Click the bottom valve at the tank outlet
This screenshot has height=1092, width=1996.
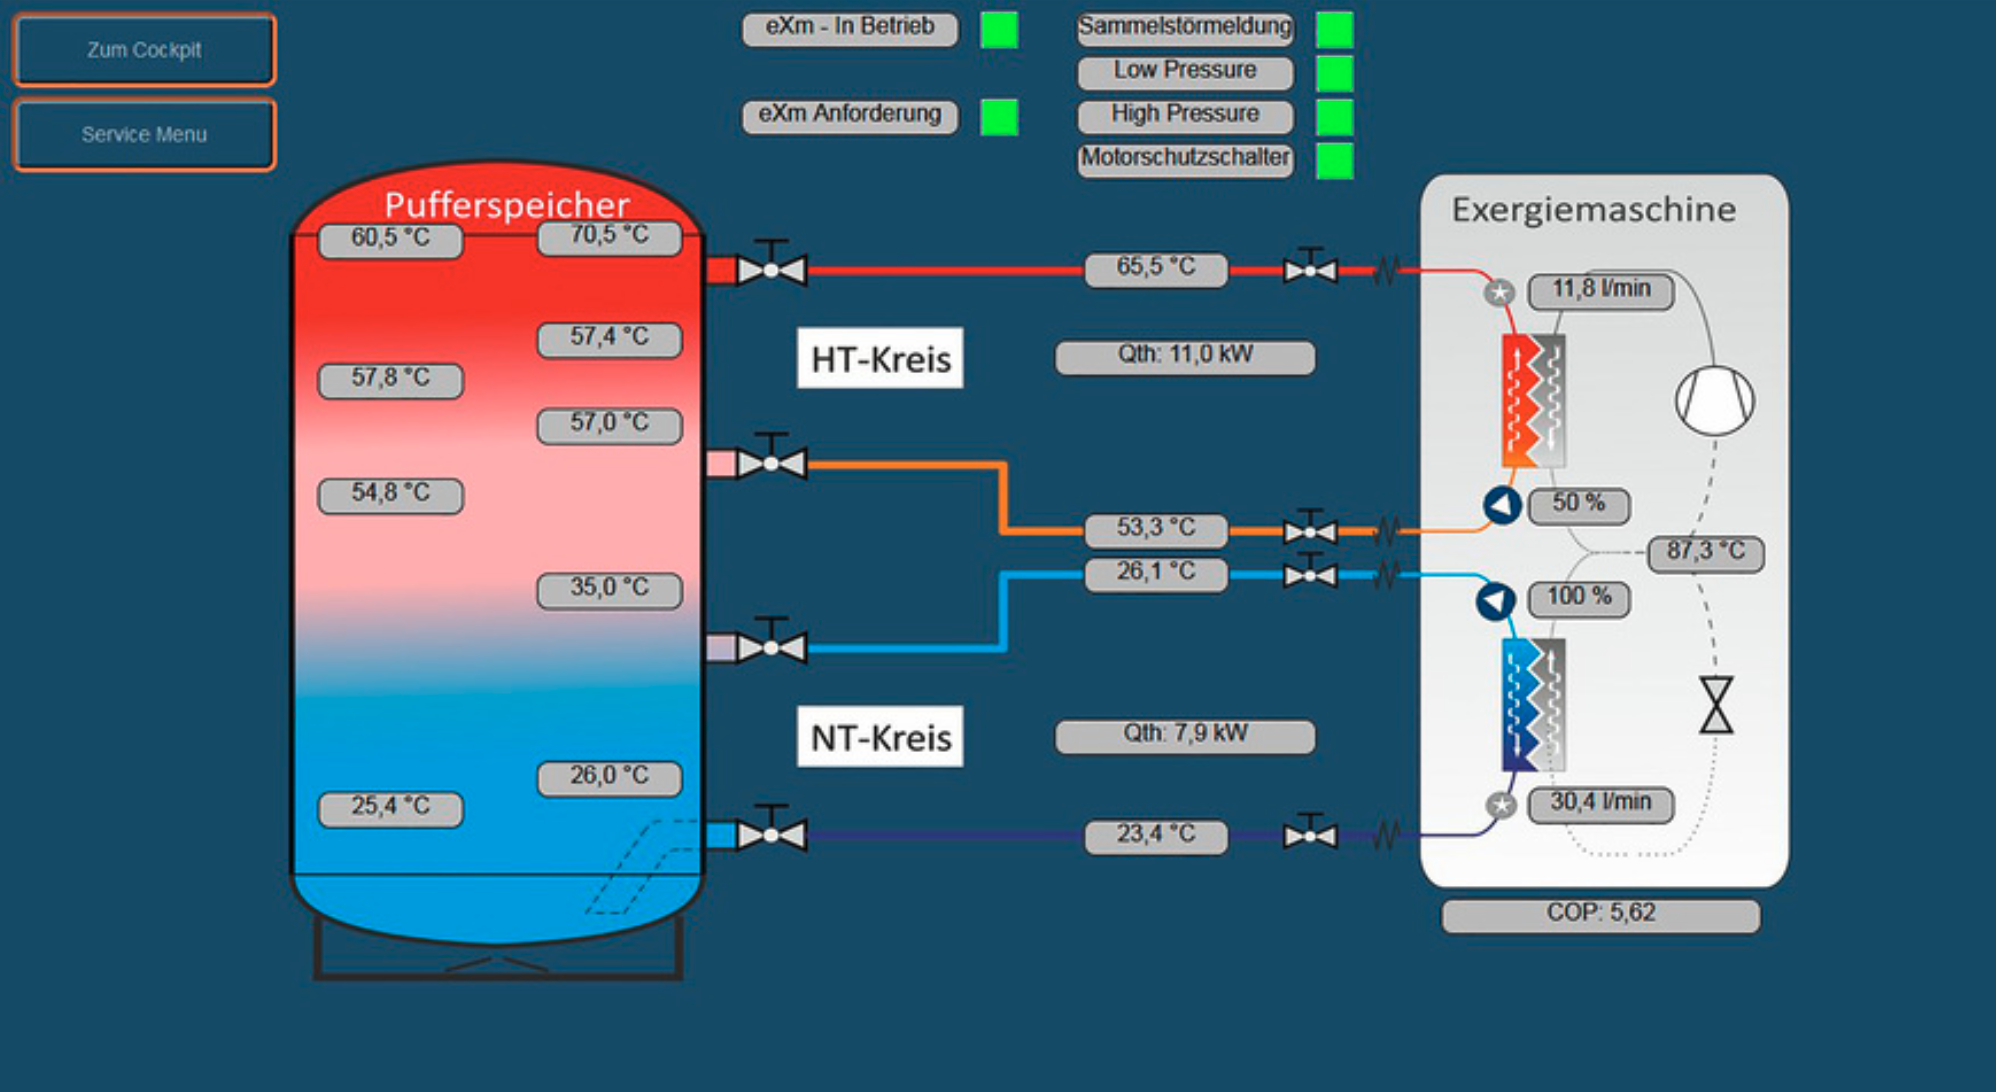coord(771,829)
